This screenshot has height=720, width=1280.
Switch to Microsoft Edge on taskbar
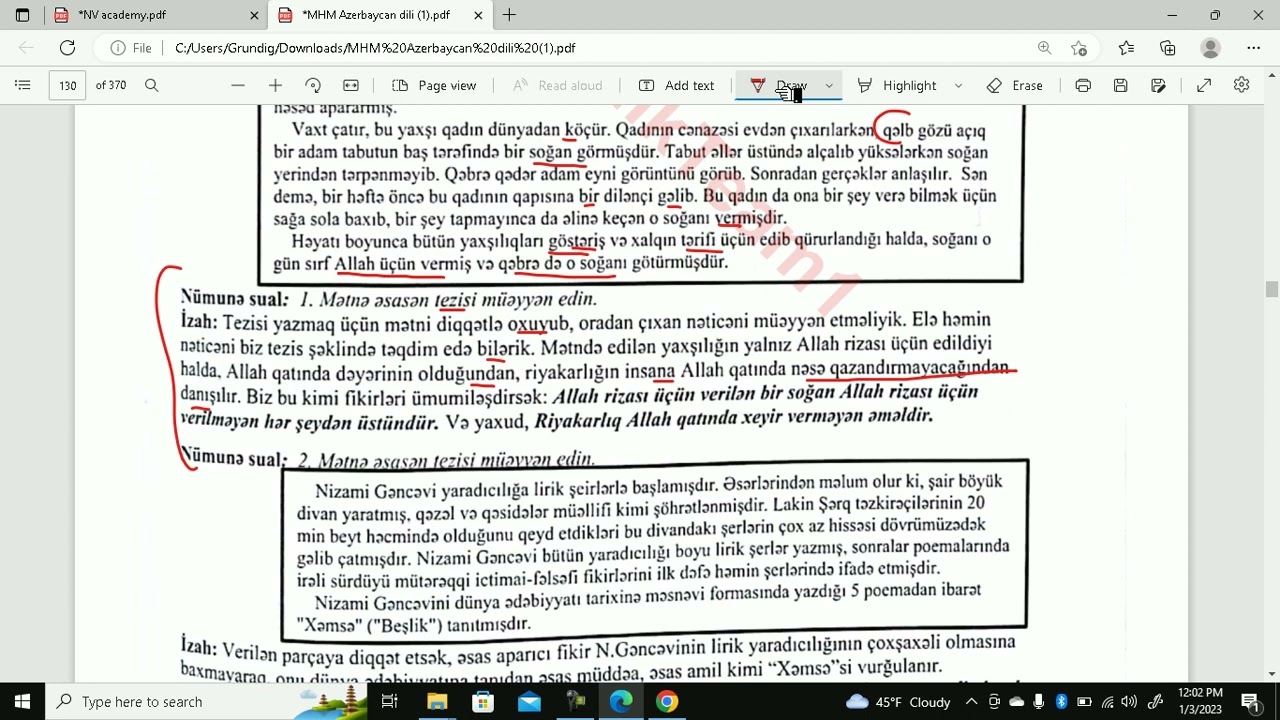(x=621, y=702)
